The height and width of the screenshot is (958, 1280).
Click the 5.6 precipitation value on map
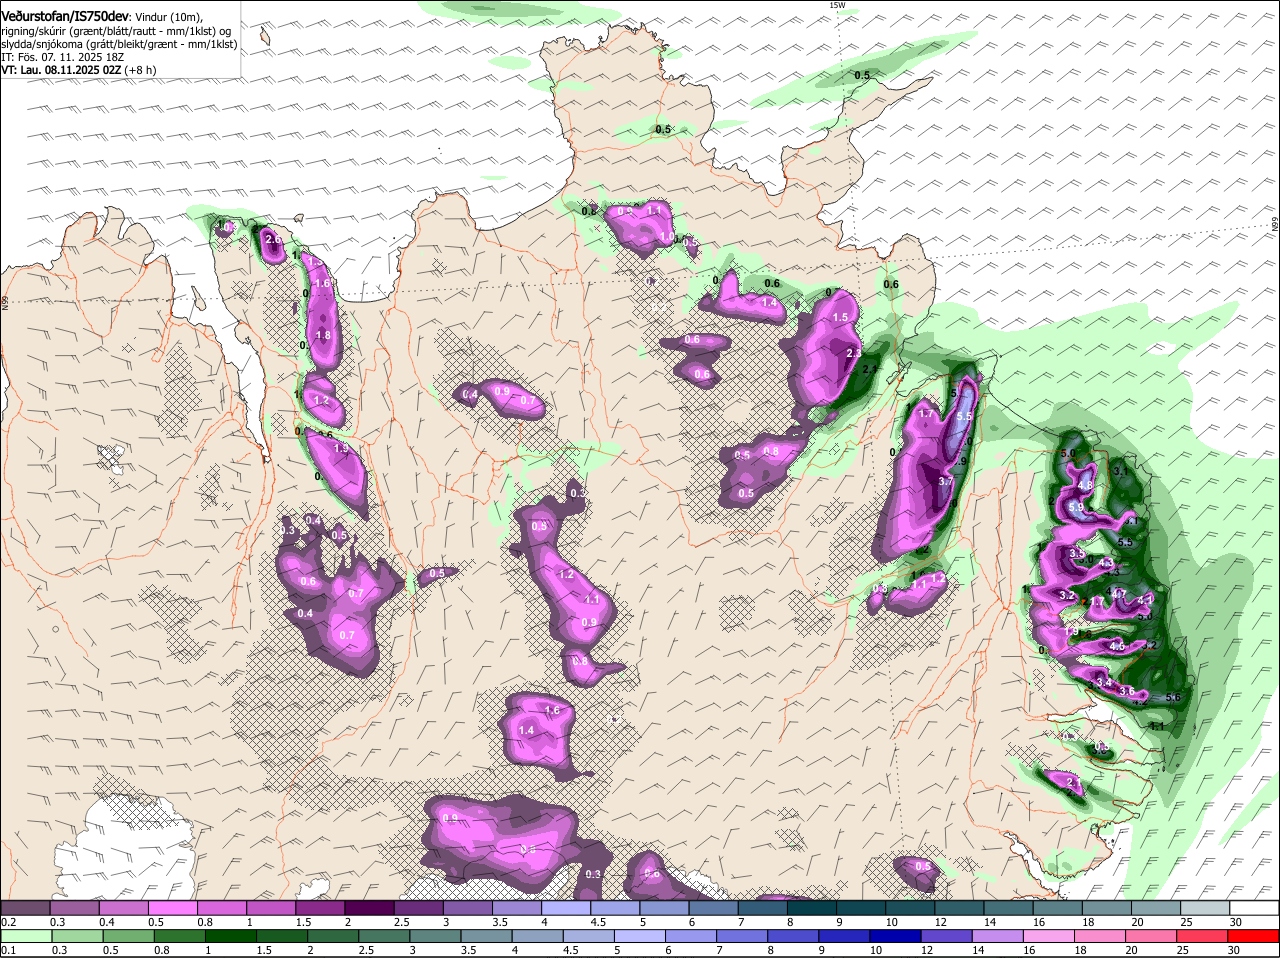[x=1174, y=697]
